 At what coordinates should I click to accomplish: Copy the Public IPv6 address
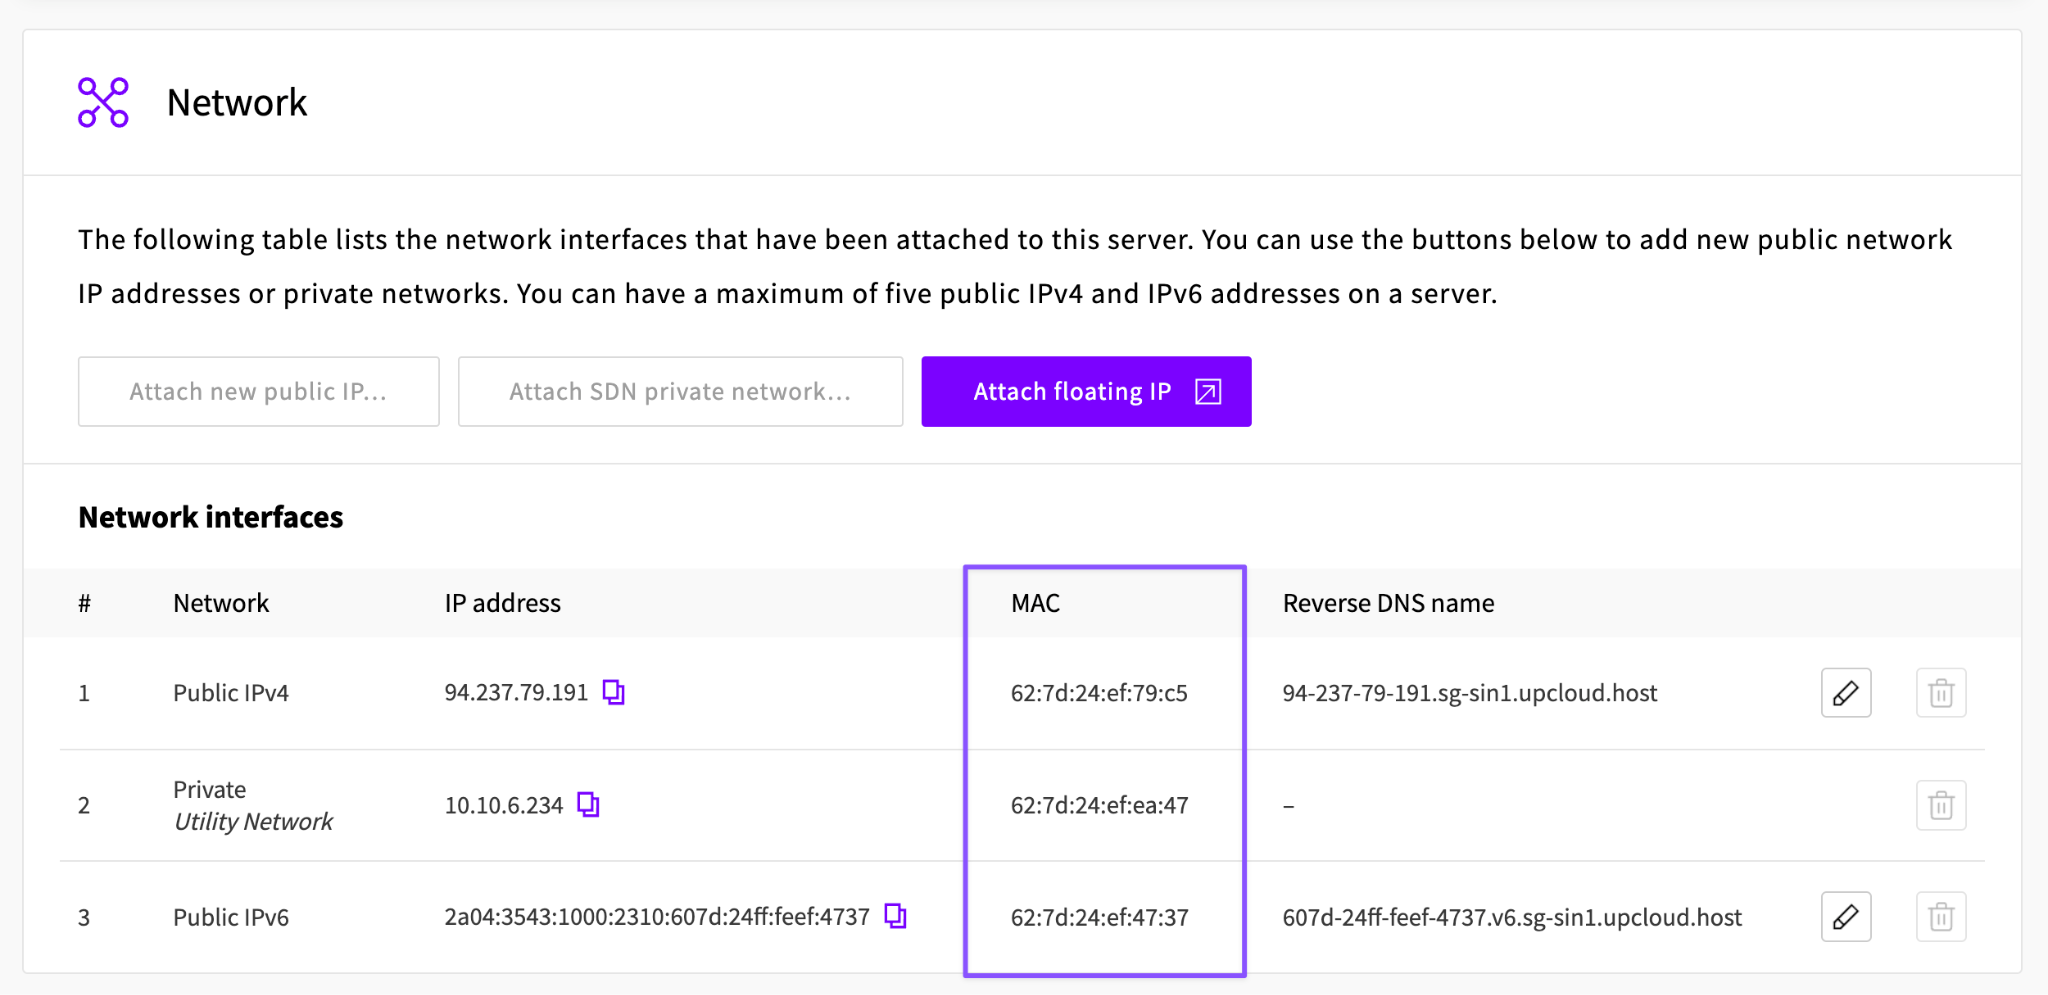click(895, 916)
